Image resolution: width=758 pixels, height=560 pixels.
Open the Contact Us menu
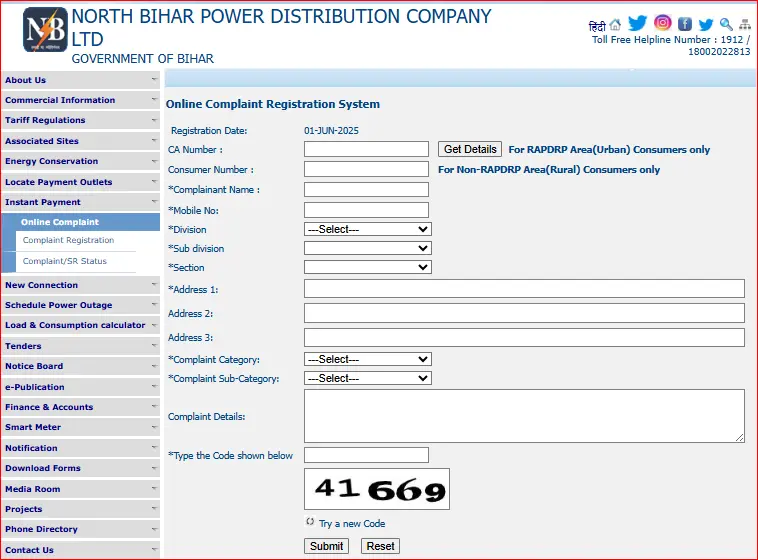click(x=80, y=550)
